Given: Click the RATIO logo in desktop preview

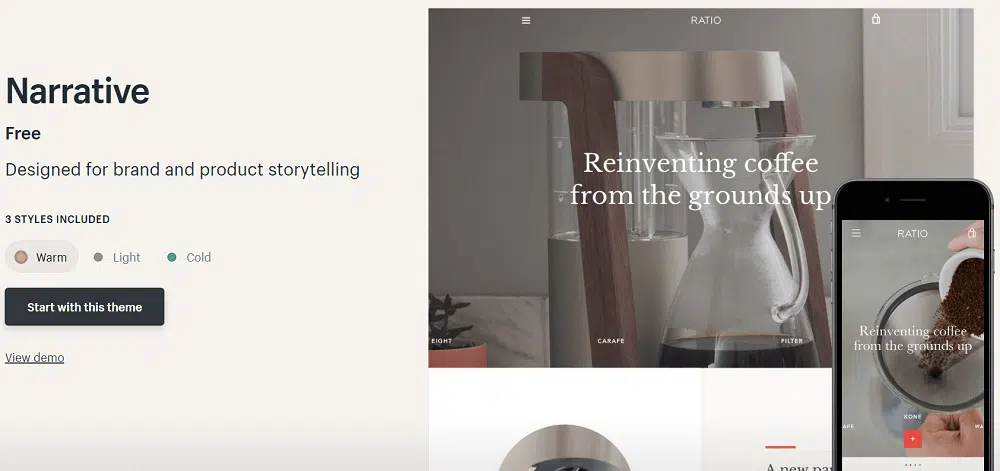Looking at the screenshot, I should point(705,20).
